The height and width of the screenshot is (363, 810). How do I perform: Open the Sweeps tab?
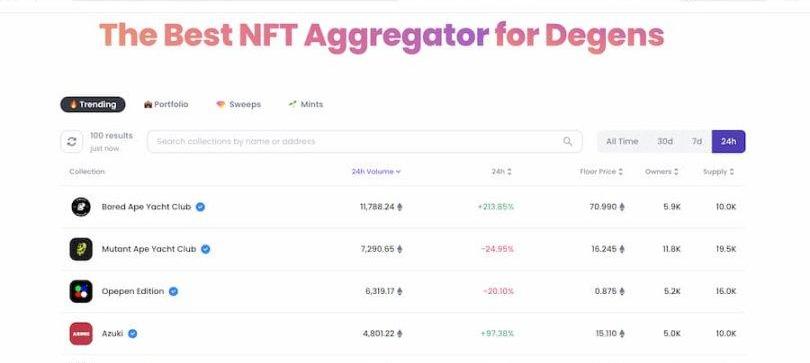pos(238,104)
